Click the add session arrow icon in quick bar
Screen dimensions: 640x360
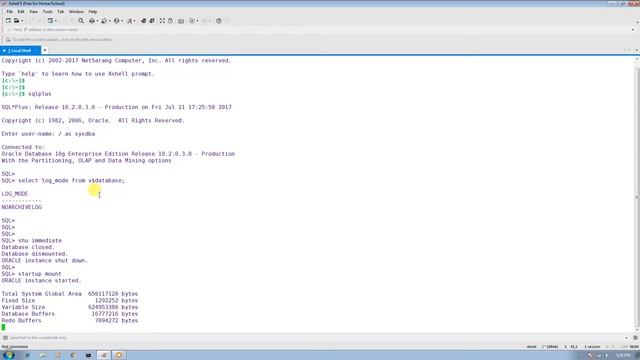pyautogui.click(x=8, y=40)
